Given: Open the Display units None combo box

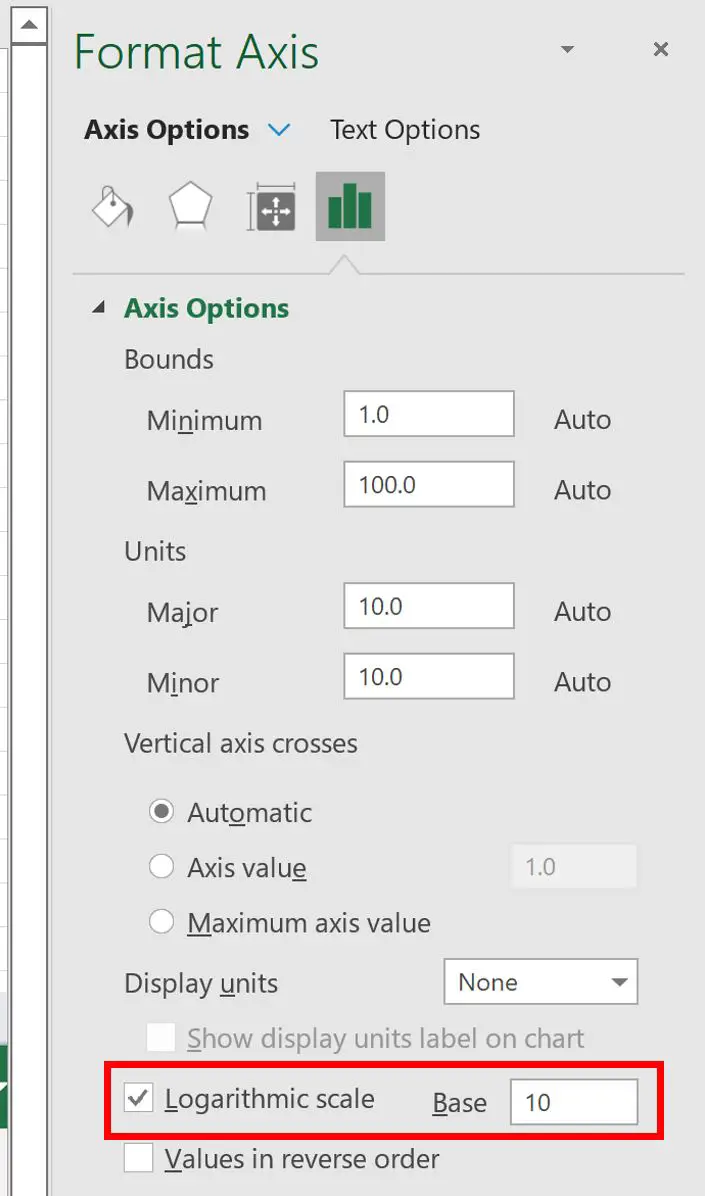Looking at the screenshot, I should click(540, 982).
